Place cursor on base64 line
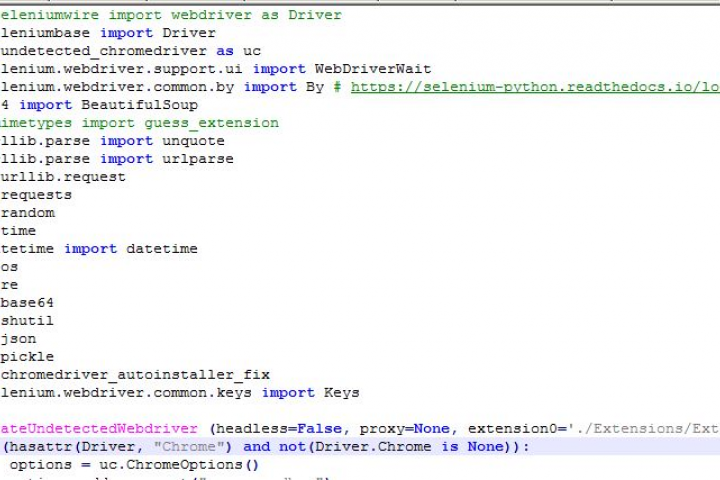 pyautogui.click(x=27, y=303)
